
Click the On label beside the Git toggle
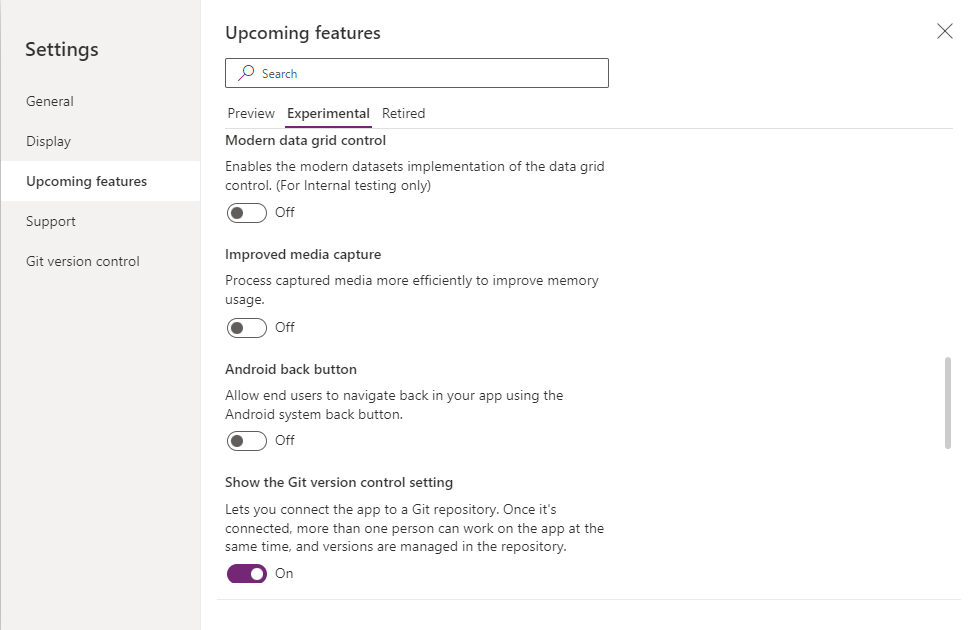coord(284,573)
